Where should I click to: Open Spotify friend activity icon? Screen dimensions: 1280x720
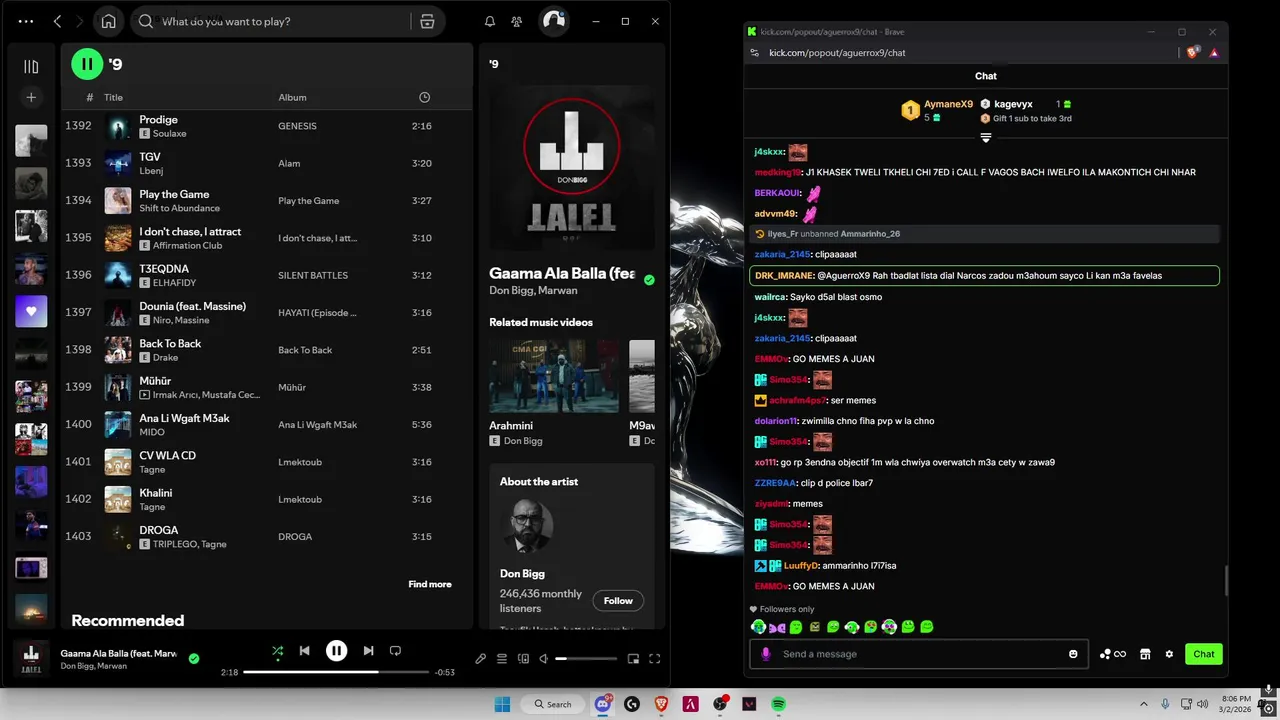pyautogui.click(x=516, y=21)
